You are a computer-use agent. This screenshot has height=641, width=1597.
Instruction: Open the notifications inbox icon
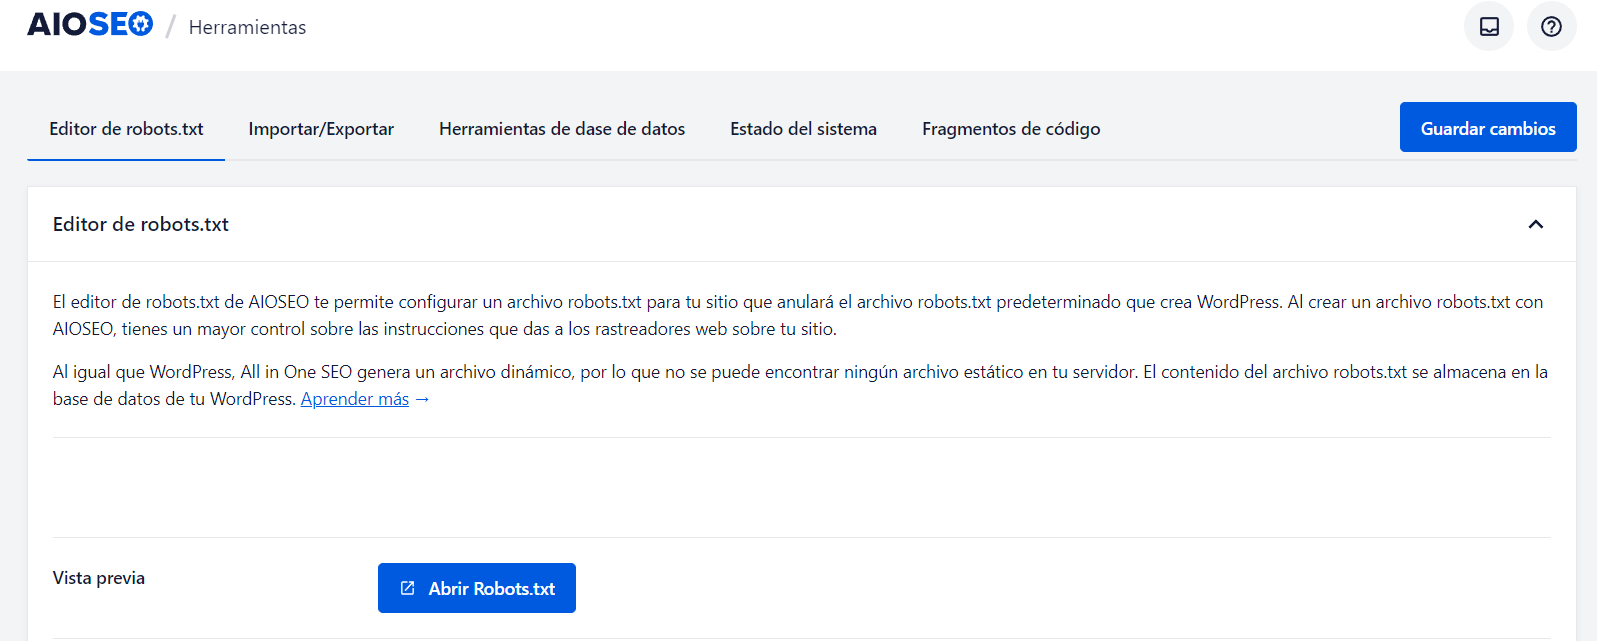[1489, 27]
